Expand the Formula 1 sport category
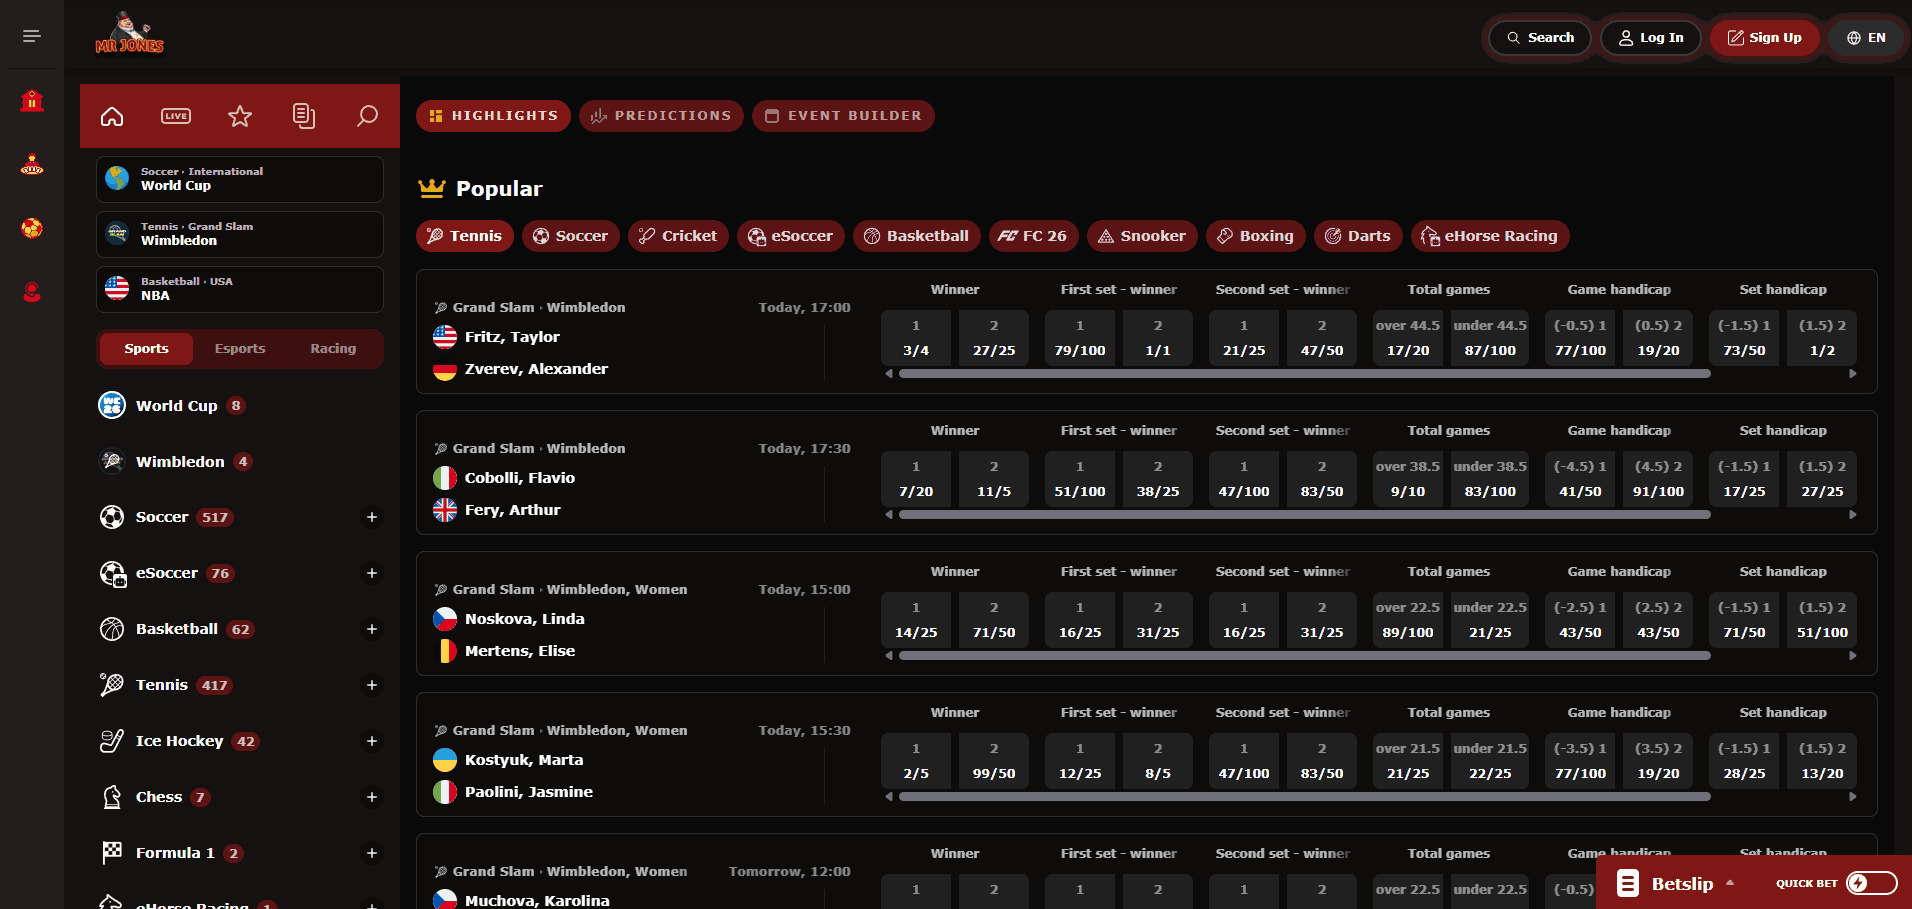The width and height of the screenshot is (1912, 909). tap(372, 853)
